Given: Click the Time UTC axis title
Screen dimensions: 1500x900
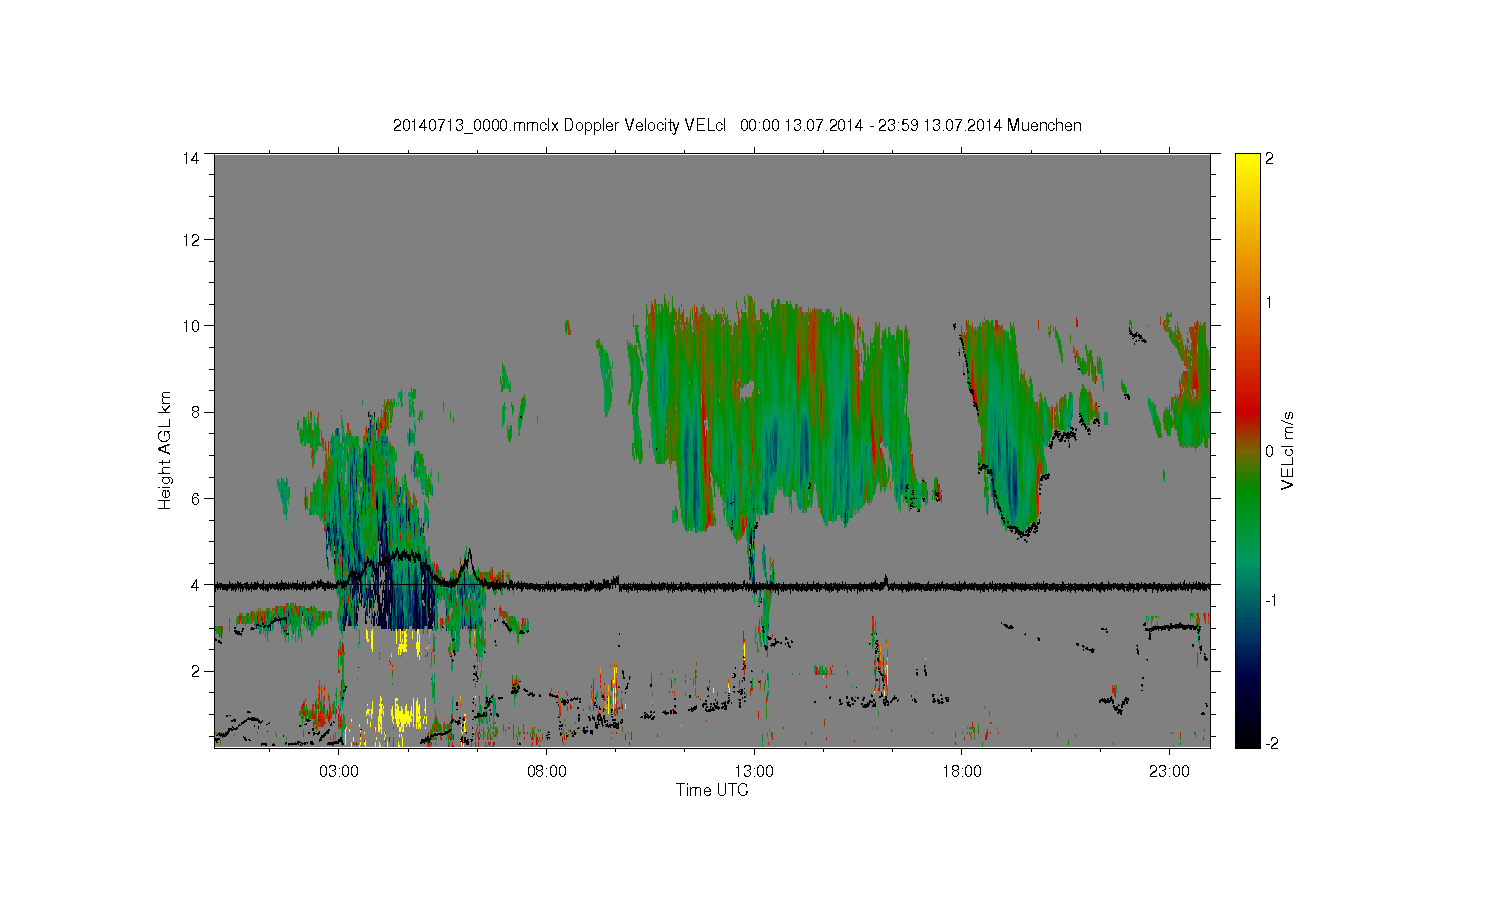Looking at the screenshot, I should point(712,790).
